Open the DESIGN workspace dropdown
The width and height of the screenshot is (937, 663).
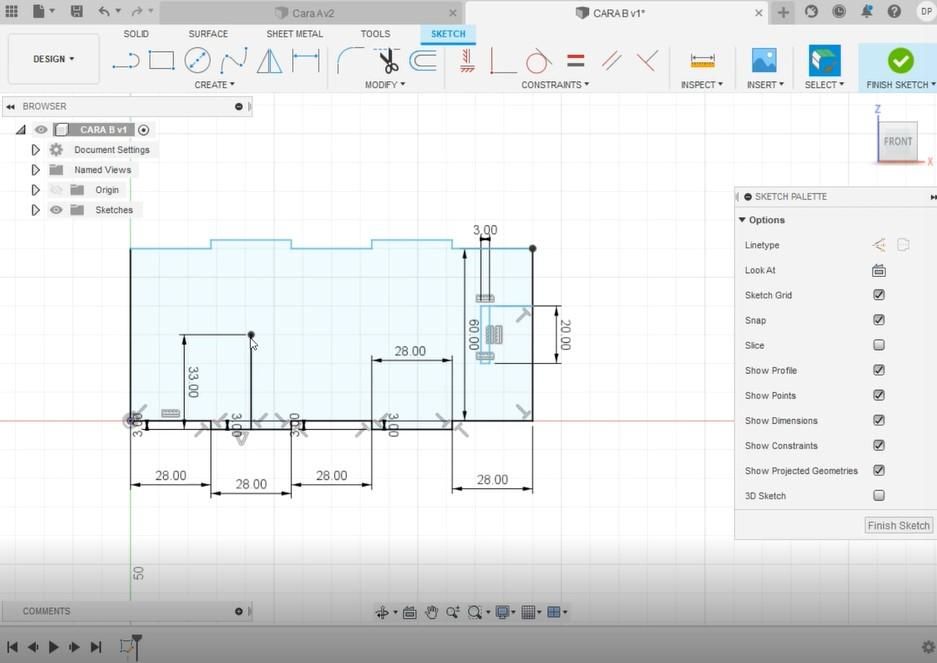[x=54, y=59]
